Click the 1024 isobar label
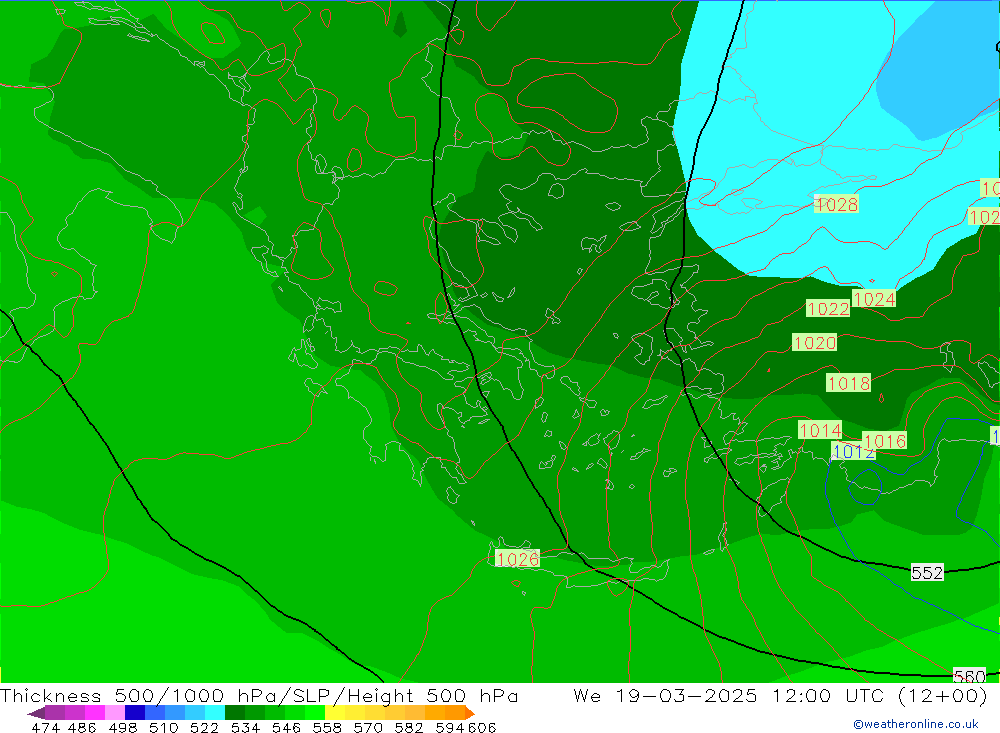The image size is (1000, 733). coord(874,299)
